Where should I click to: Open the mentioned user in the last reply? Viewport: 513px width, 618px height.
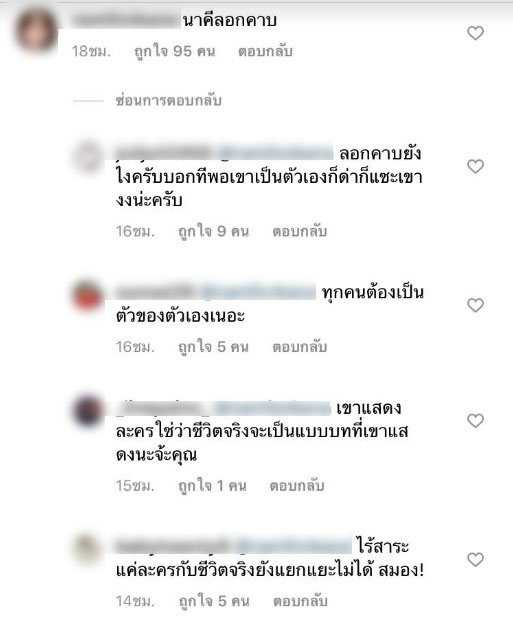click(x=293, y=546)
